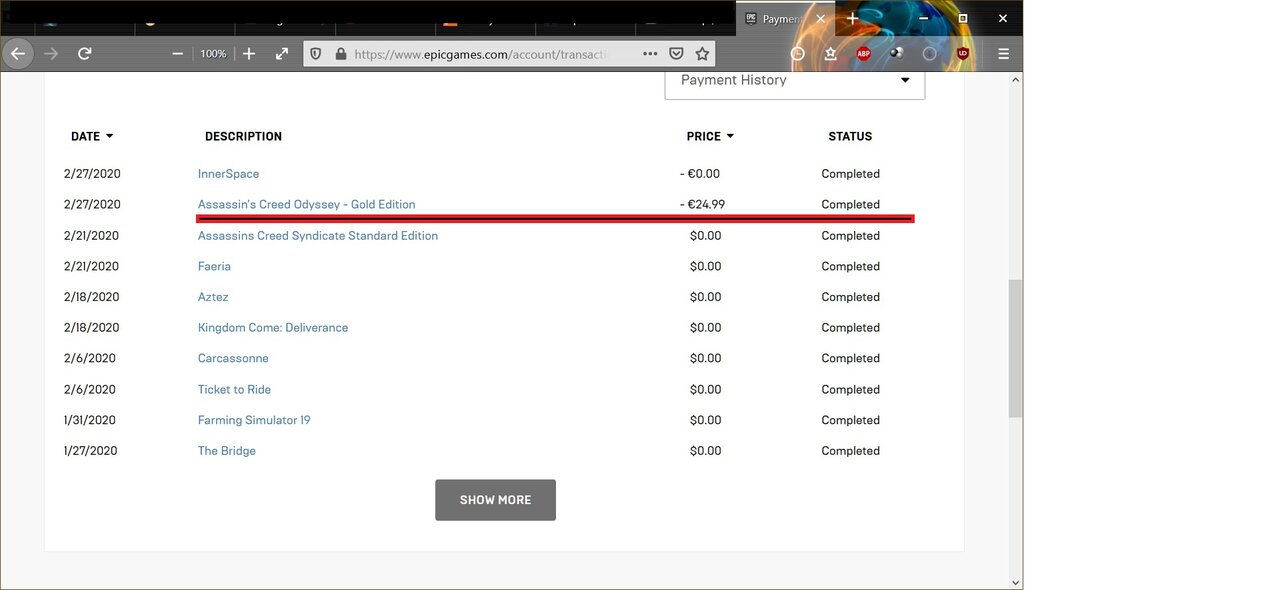The image size is (1280, 590).
Task: Open the Adblock Plus extension
Action: 863,54
